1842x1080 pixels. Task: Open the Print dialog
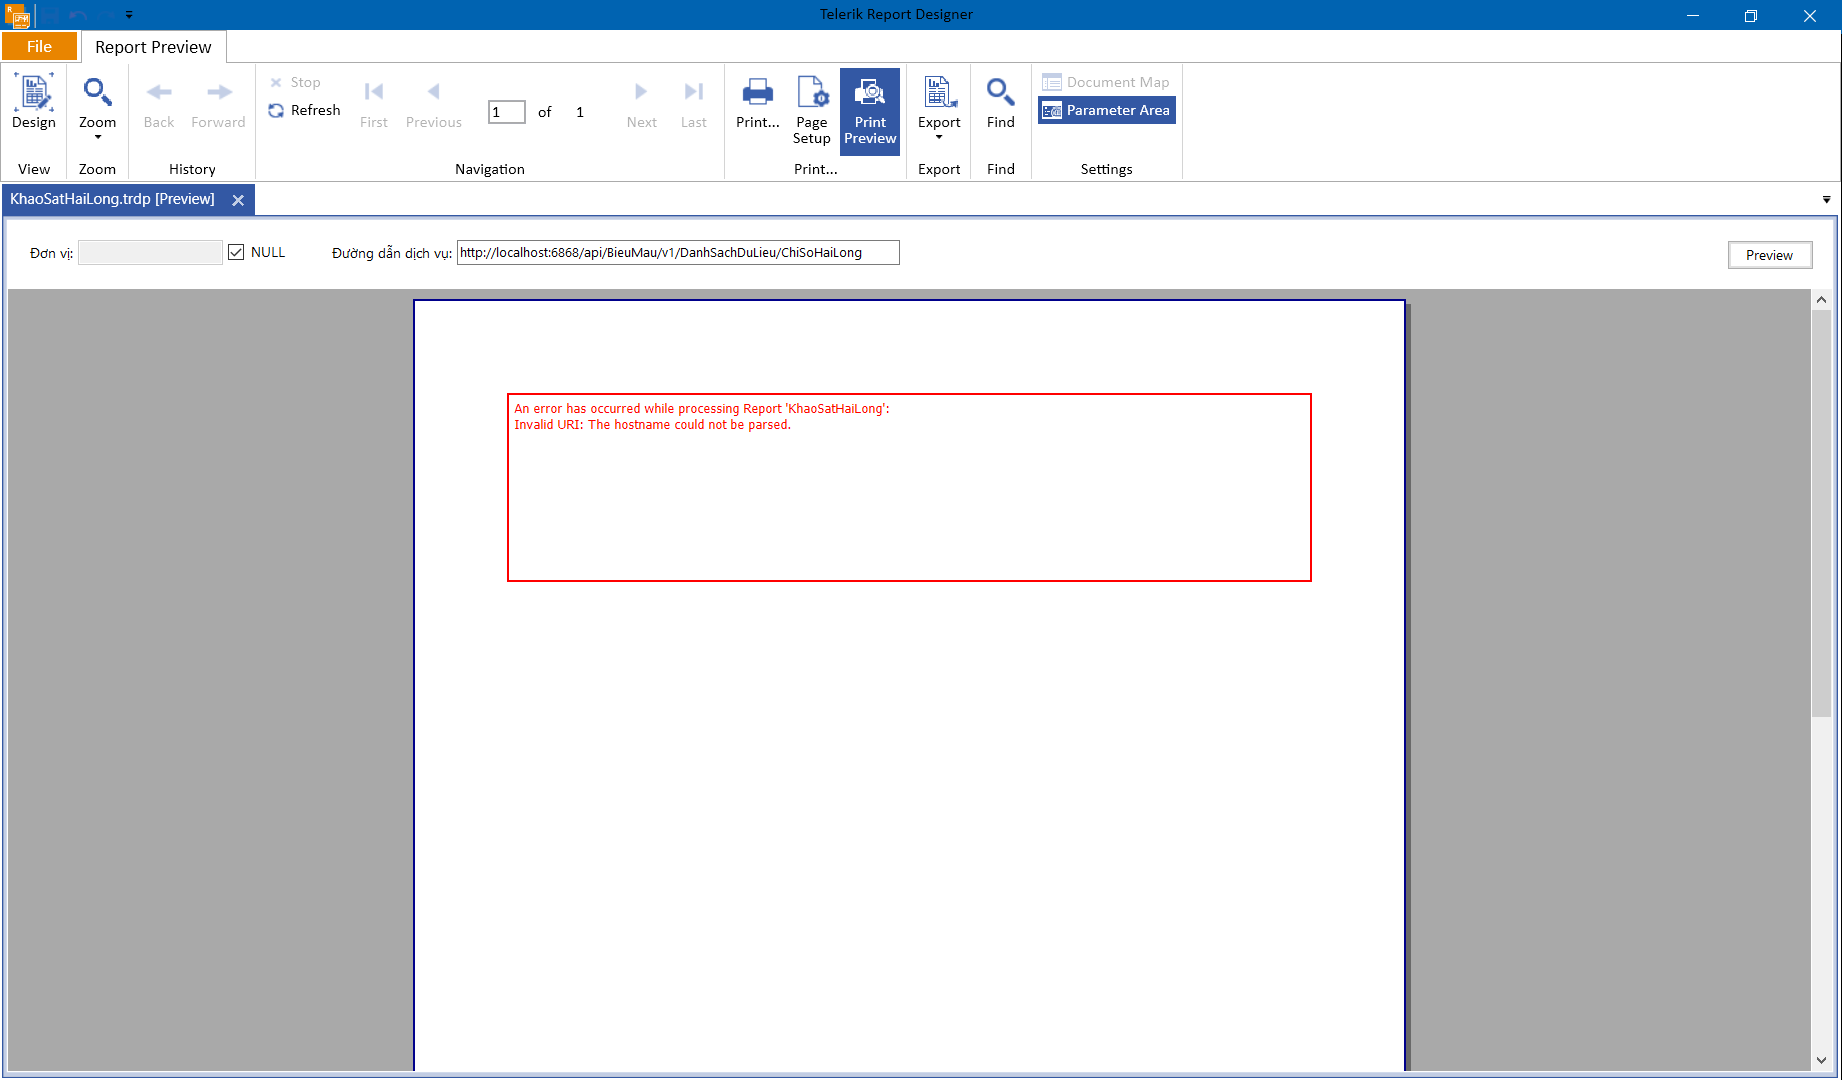(757, 104)
